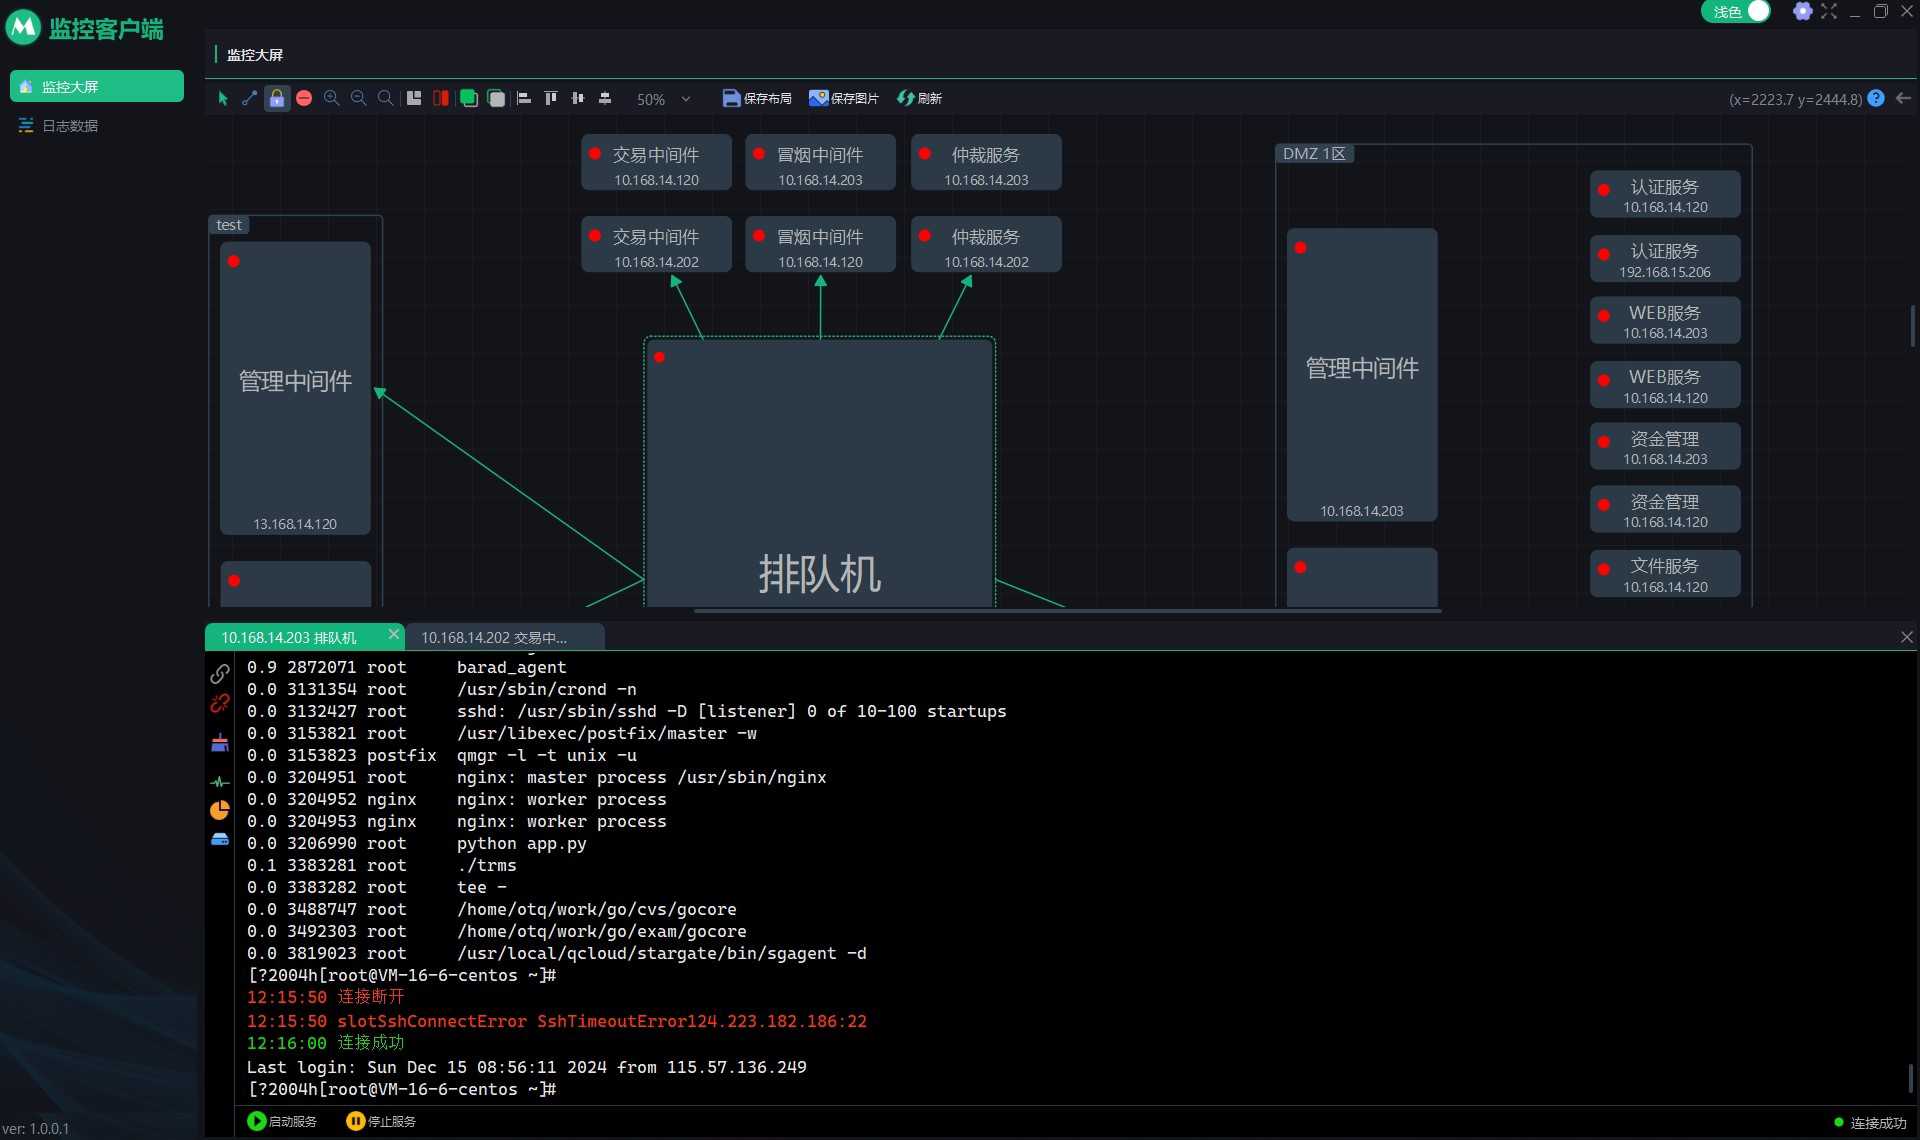
Task: Select 认证服务 node with IP 192.168.15.206
Action: tap(1665, 259)
